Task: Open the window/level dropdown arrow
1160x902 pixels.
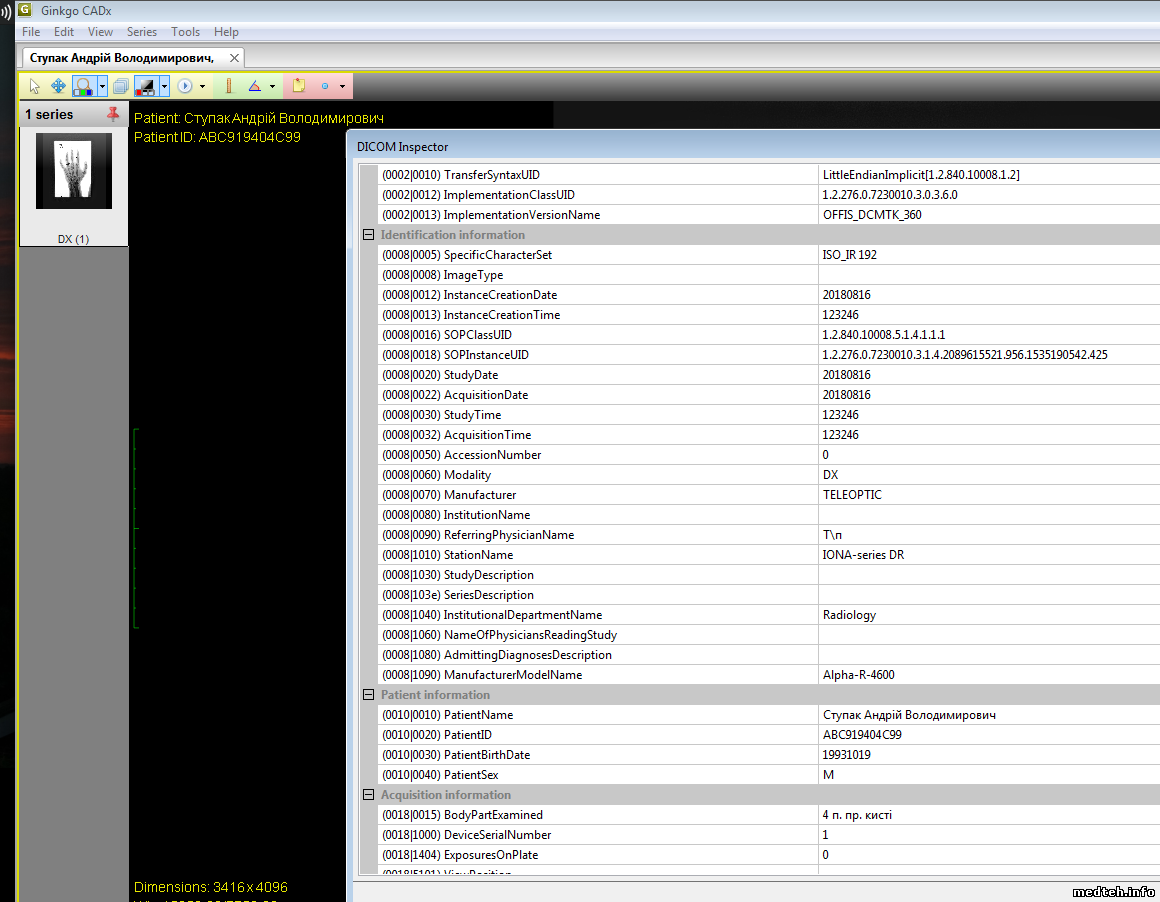Action: coord(164,86)
